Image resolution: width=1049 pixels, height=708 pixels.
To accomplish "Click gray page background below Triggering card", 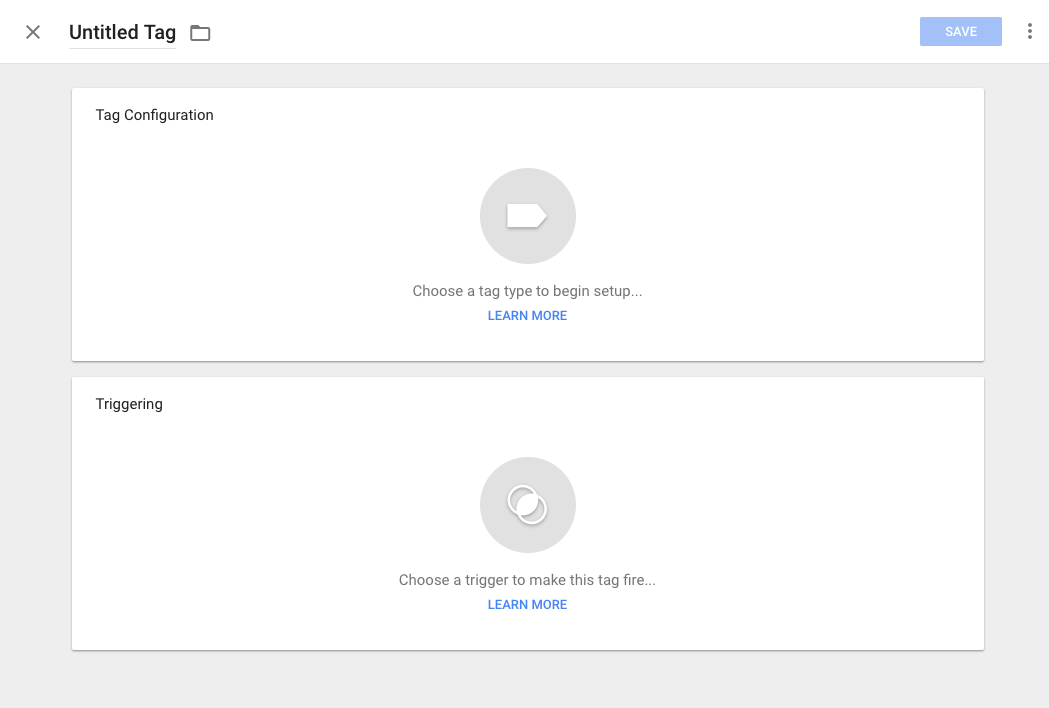I will coord(527,680).
